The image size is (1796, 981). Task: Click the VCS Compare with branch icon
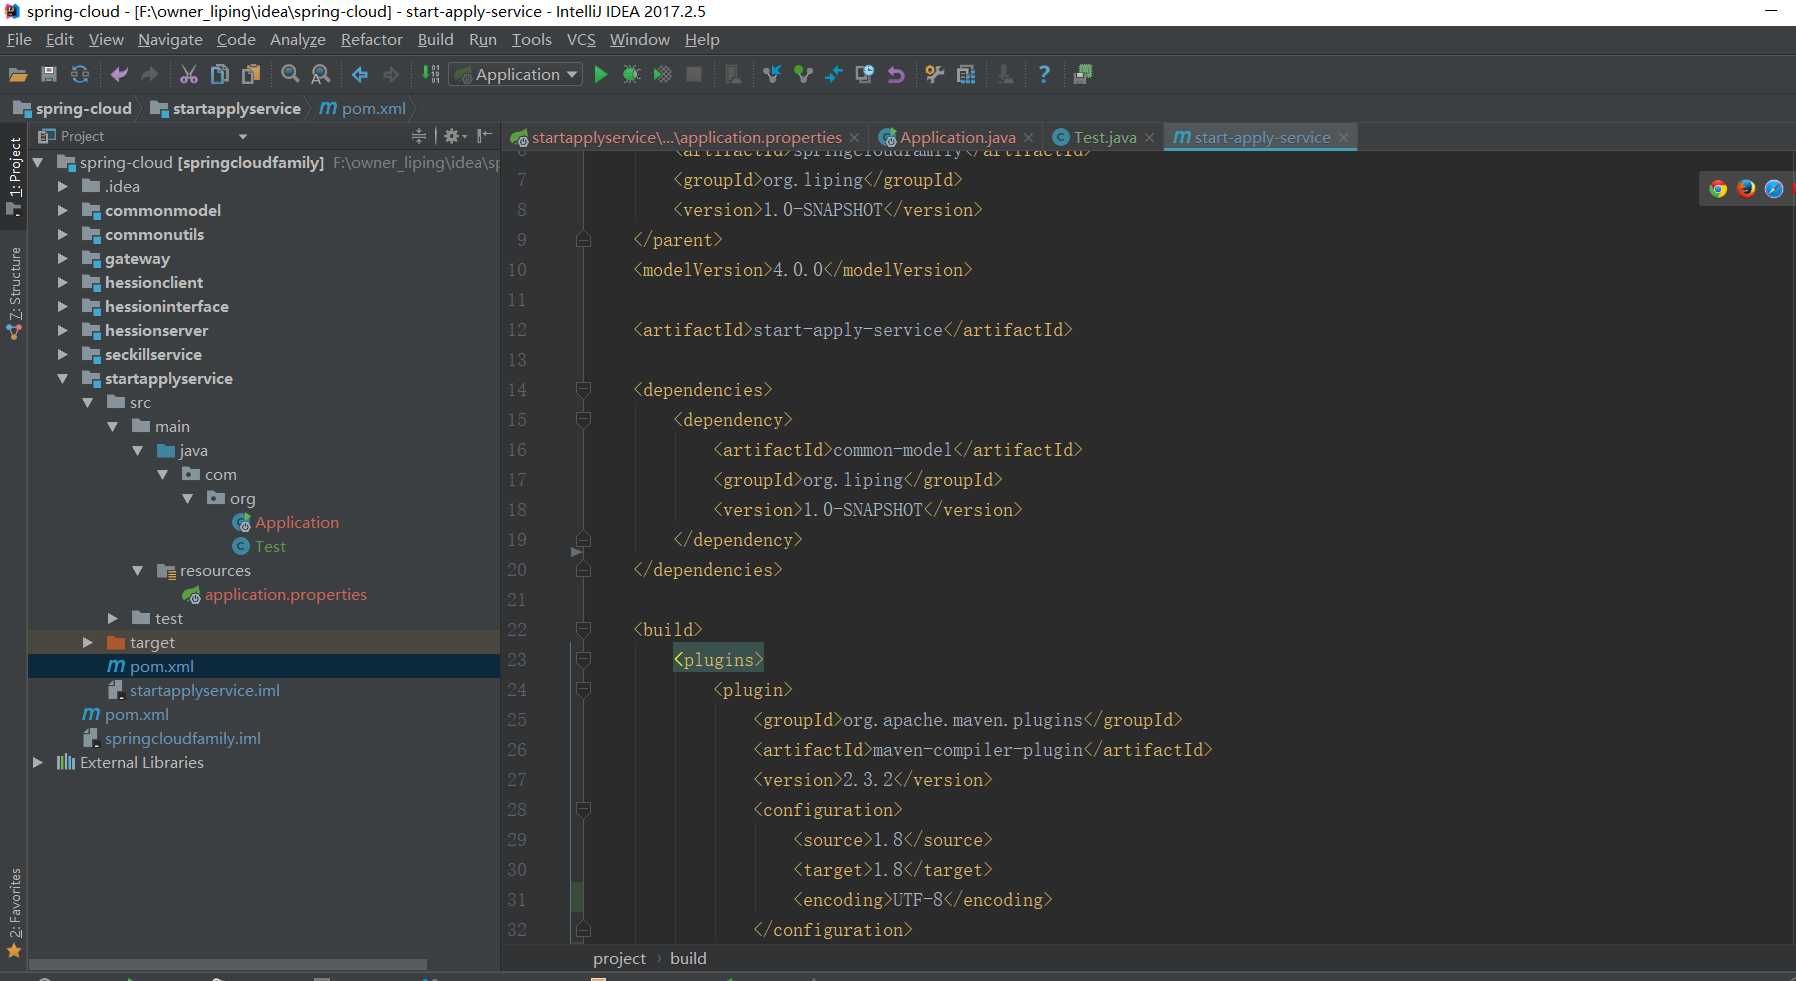click(x=834, y=74)
